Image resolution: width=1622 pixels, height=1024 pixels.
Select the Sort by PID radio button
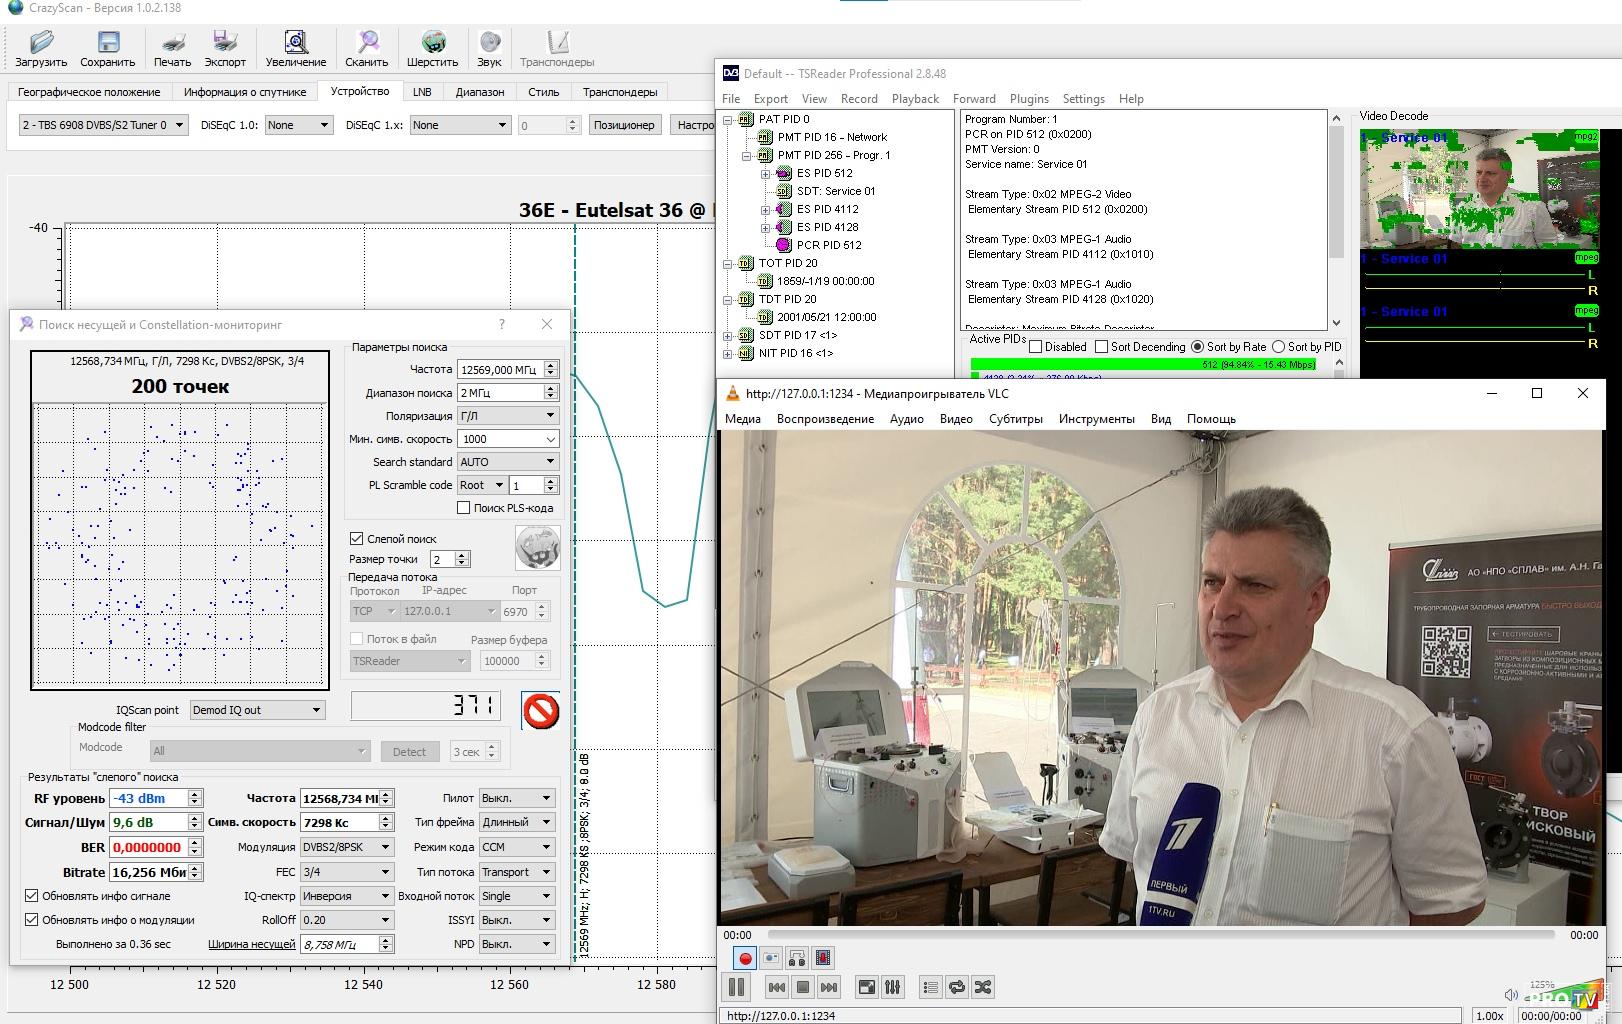[1278, 347]
